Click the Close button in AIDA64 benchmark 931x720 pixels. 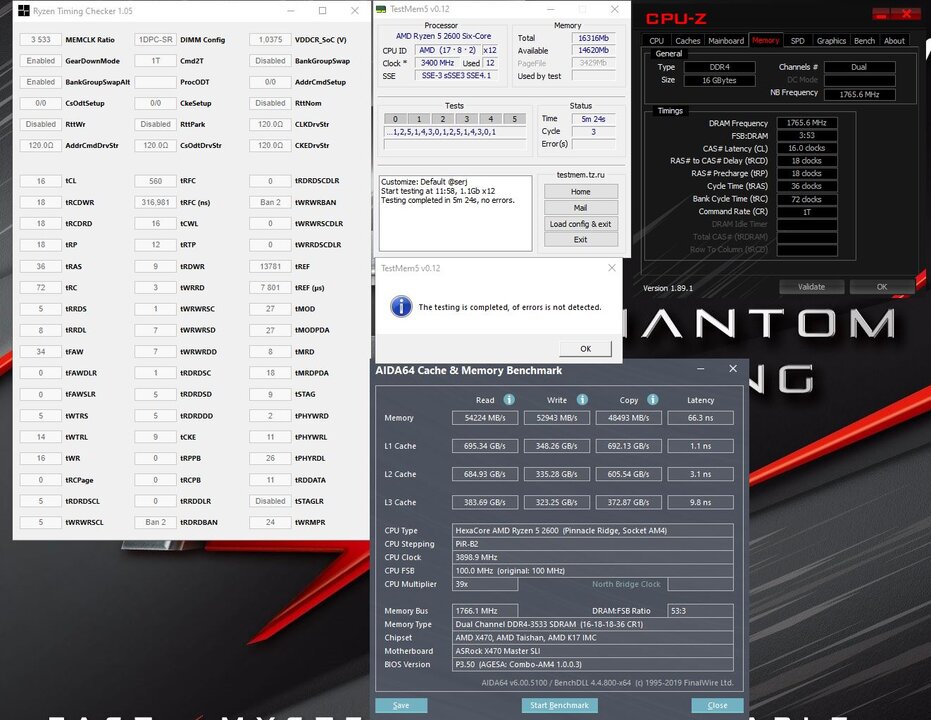[717, 705]
